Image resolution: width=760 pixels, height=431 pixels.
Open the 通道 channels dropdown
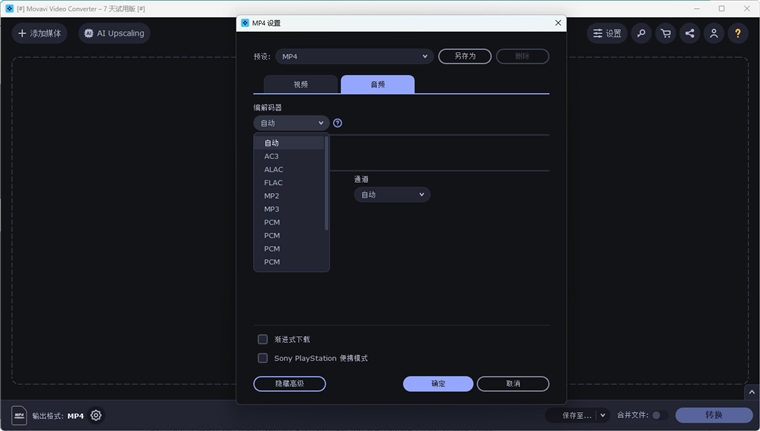(392, 194)
